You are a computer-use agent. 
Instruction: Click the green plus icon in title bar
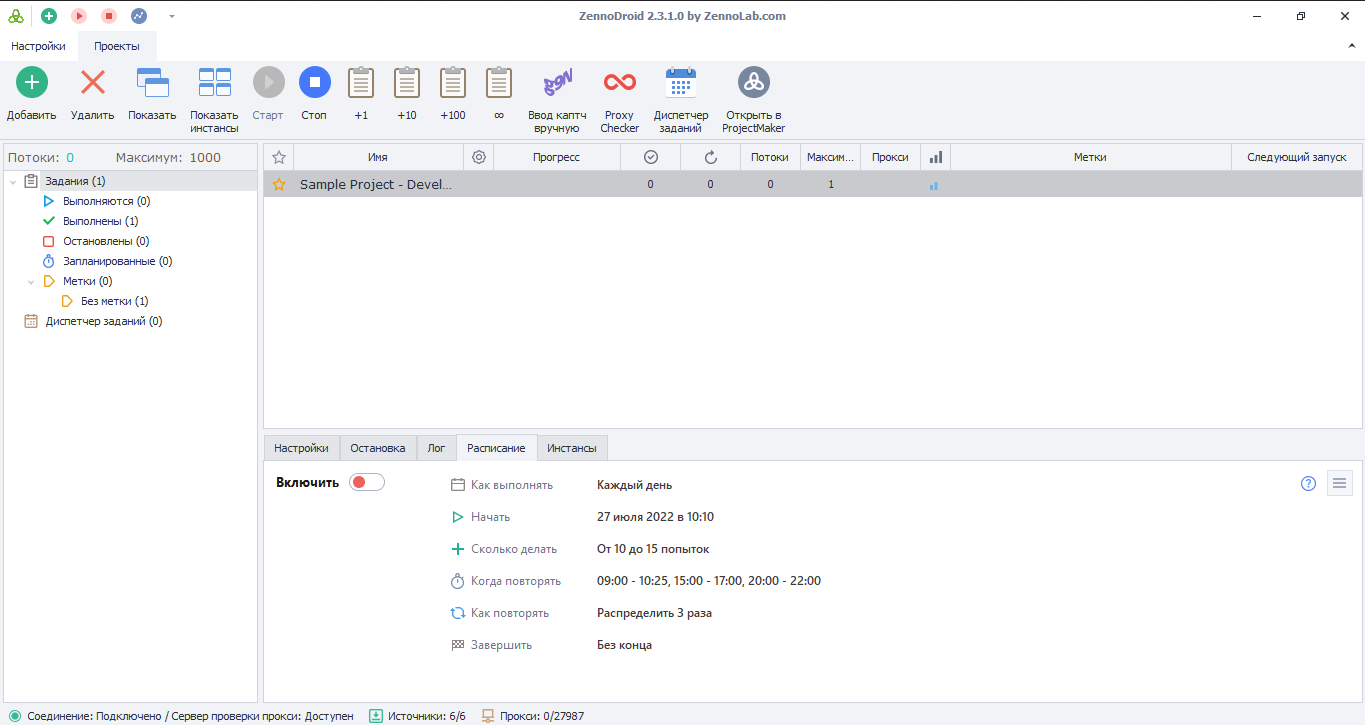click(x=48, y=16)
